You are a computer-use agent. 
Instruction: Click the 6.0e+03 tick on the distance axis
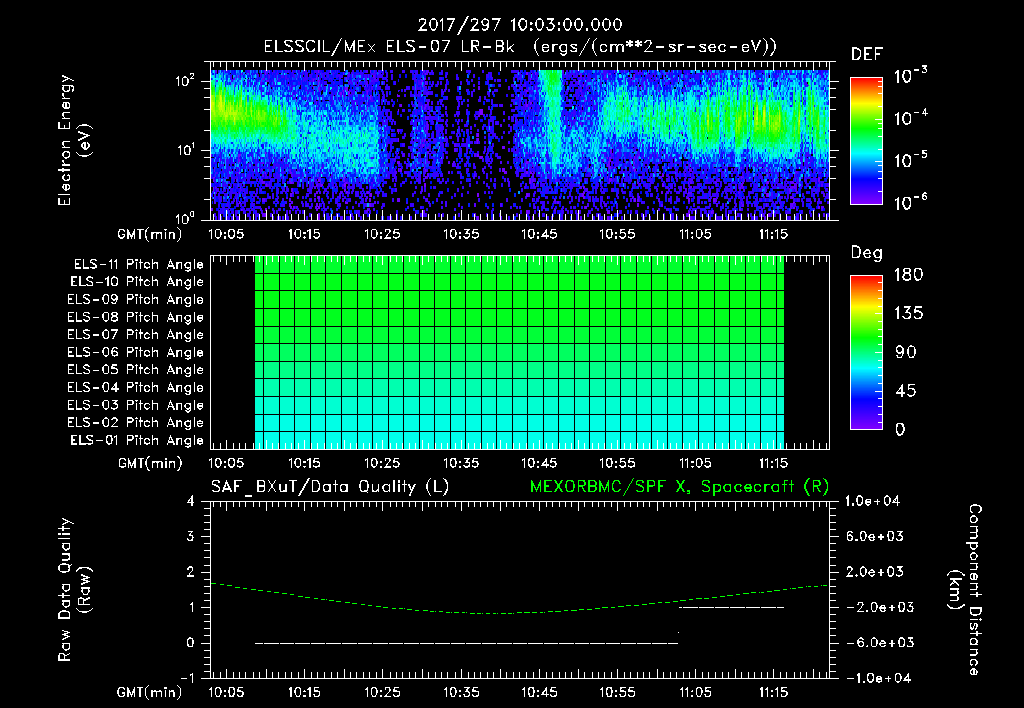pos(876,536)
